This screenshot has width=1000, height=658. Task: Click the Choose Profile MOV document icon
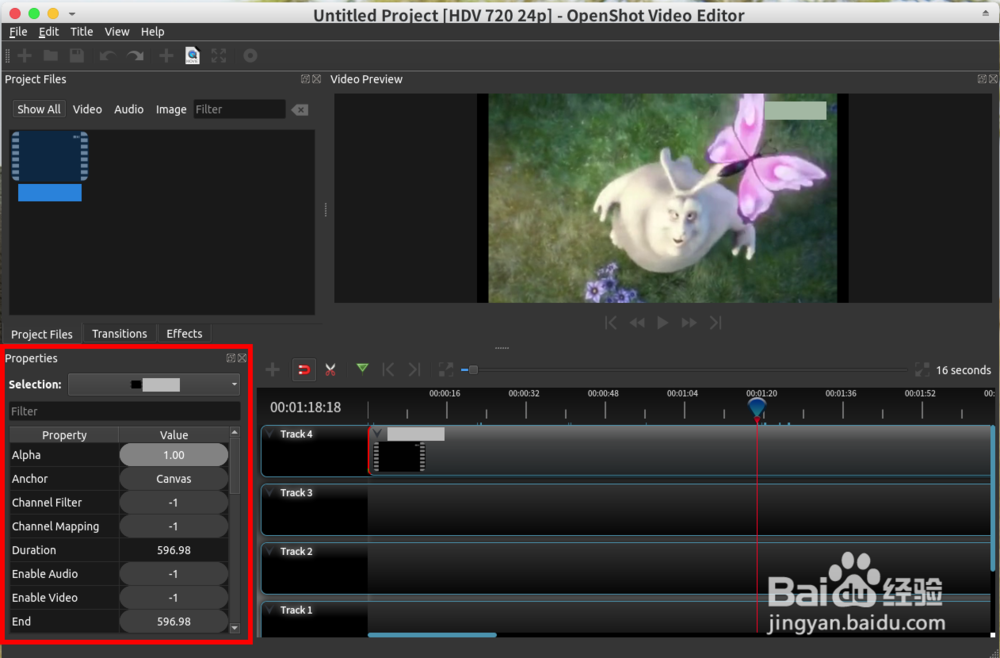tap(192, 55)
